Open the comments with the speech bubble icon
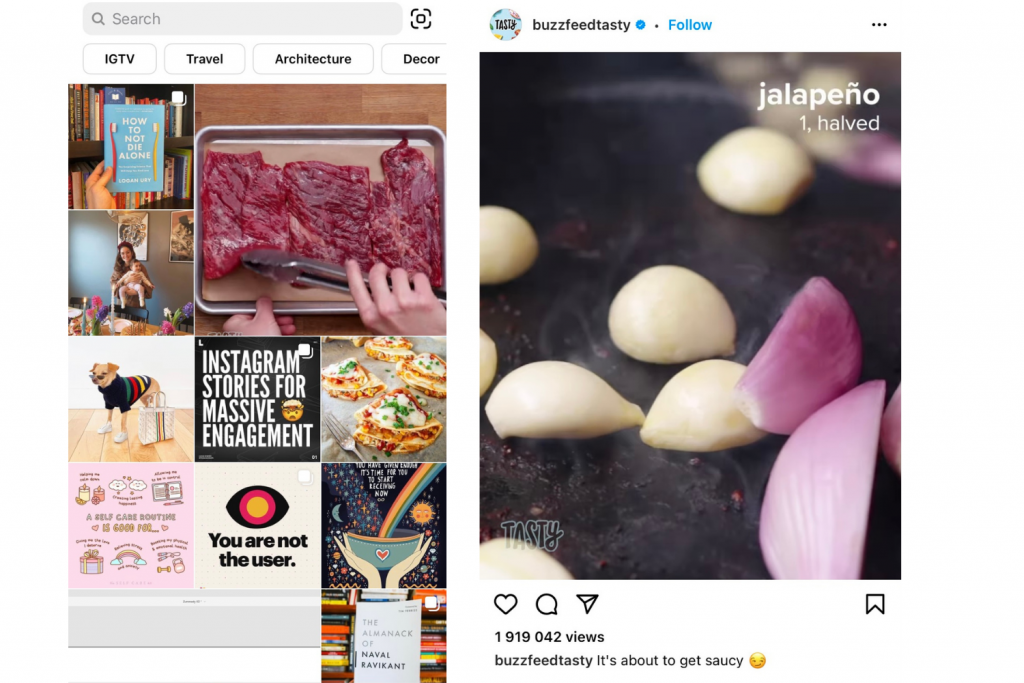The width and height of the screenshot is (1024, 683). 546,604
